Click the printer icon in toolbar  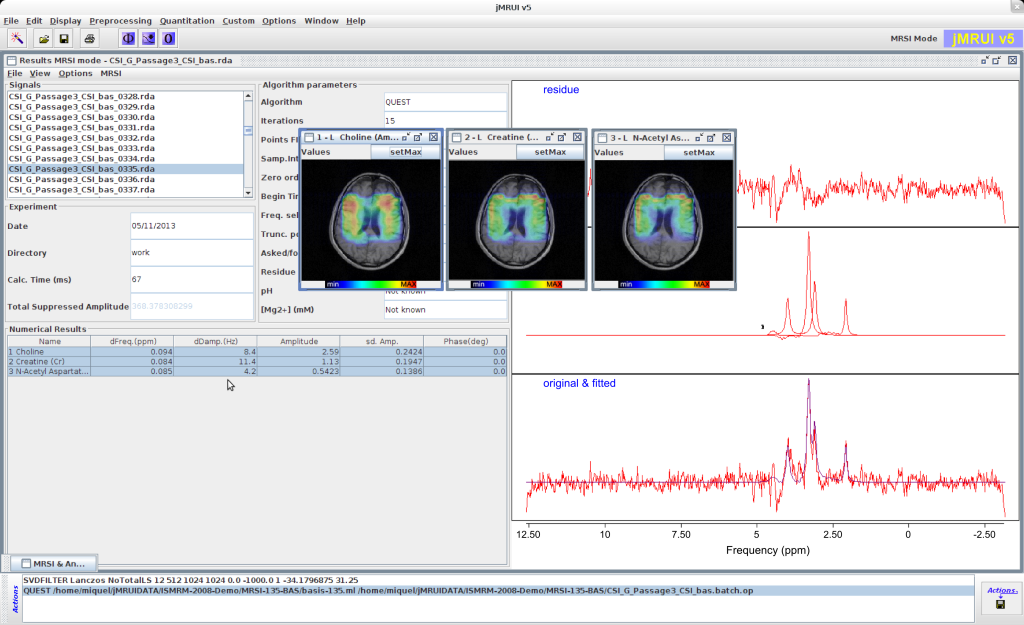pos(89,38)
